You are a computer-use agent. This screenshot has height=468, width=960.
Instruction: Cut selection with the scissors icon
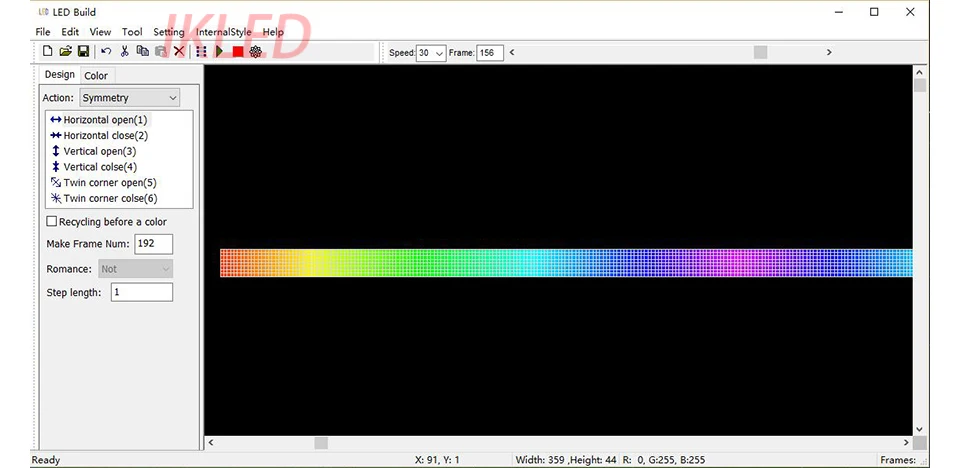pyautogui.click(x=124, y=52)
